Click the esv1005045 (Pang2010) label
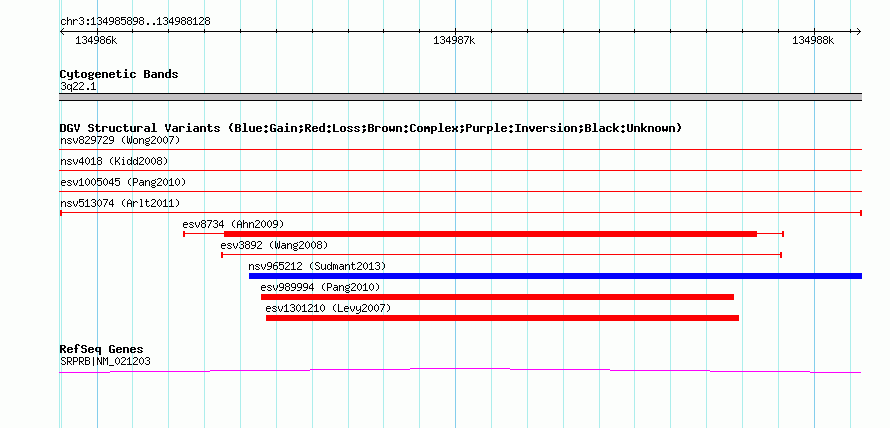The height and width of the screenshot is (428, 890). pos(123,182)
